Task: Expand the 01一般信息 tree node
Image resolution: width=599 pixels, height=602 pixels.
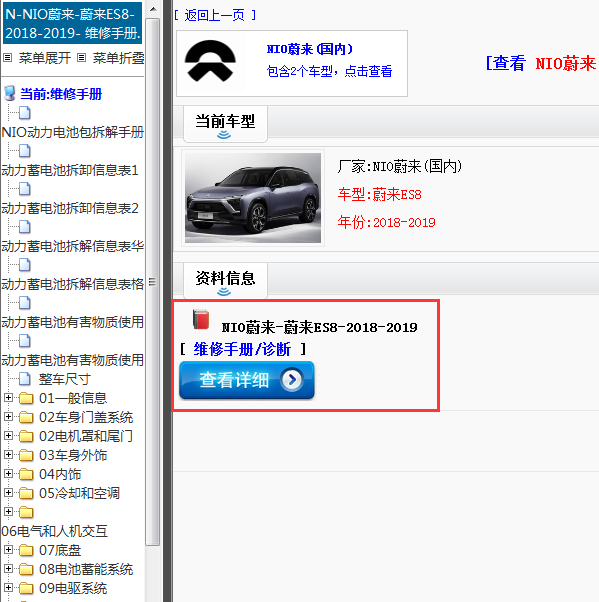Action: 8,398
